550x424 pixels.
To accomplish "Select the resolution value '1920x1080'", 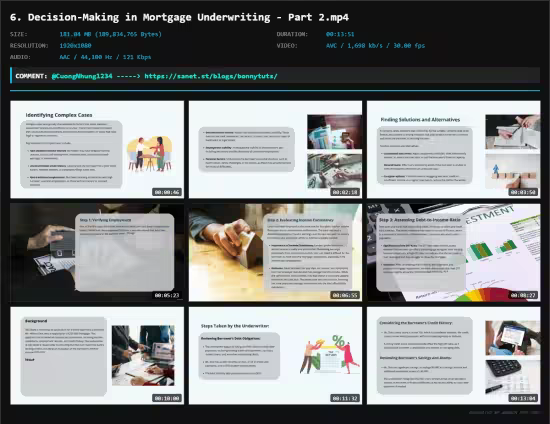I will pyautogui.click(x=75, y=46).
